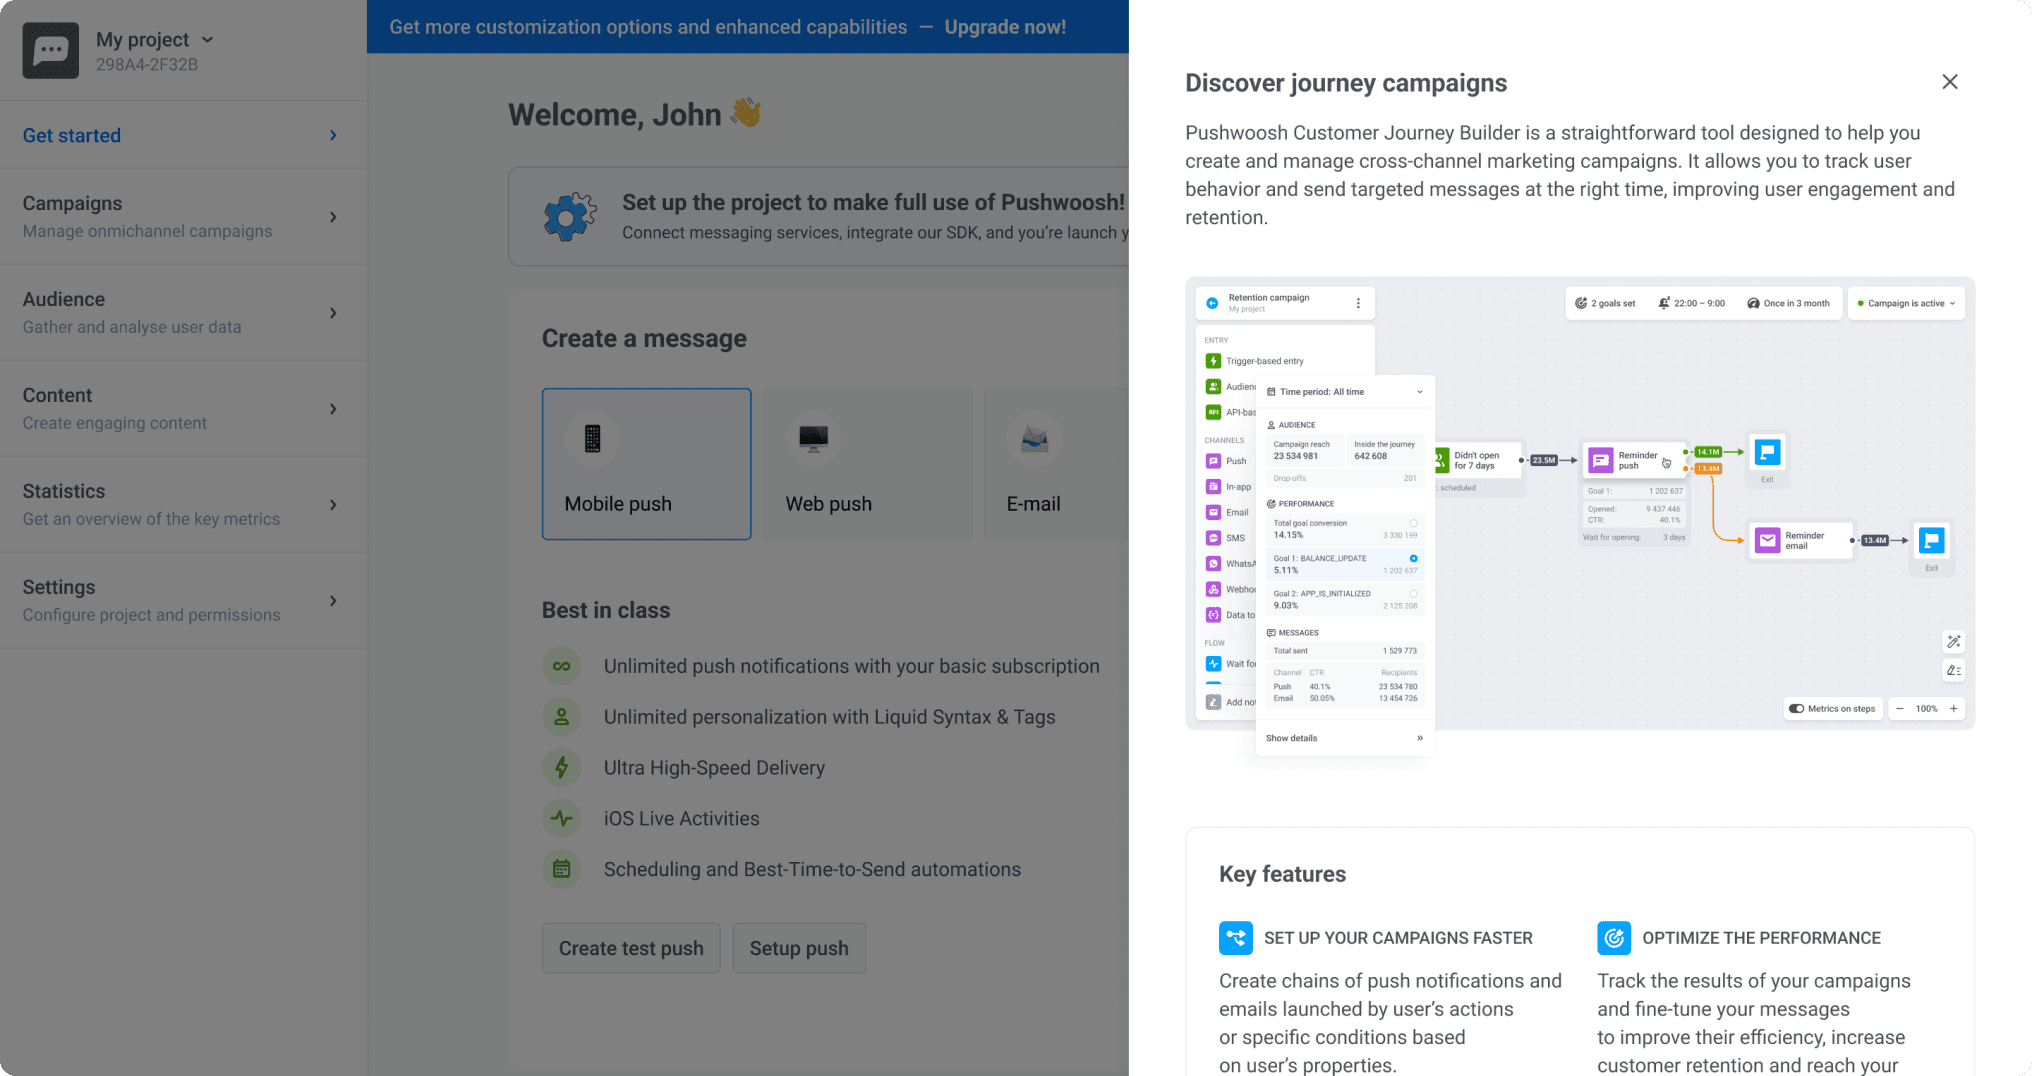Click the Key features heading
The width and height of the screenshot is (2032, 1076).
[x=1282, y=874]
